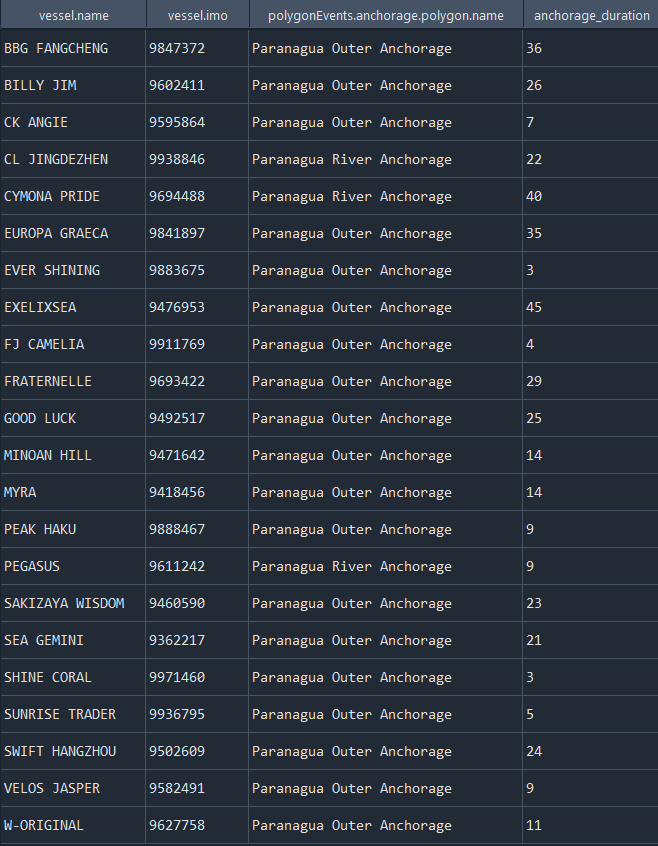The width and height of the screenshot is (658, 846).
Task: Click EXELIXSEA's duration cell showing 45
Action: pos(534,308)
